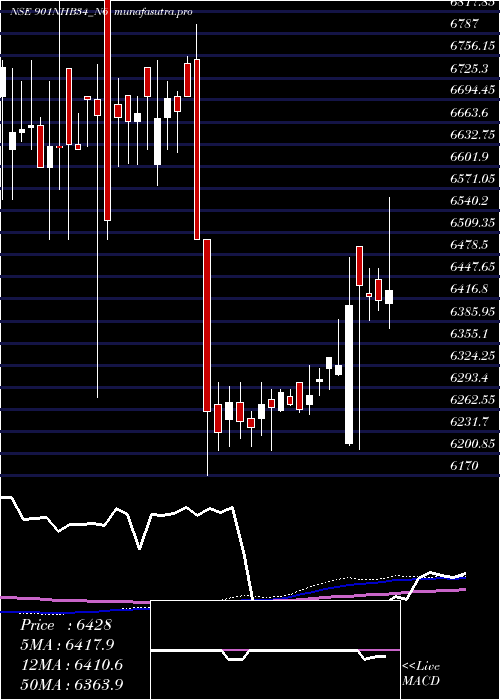Screen dimensions: 500x700
Task: Click the 6355.1 price axis label
Action: (x=469, y=333)
